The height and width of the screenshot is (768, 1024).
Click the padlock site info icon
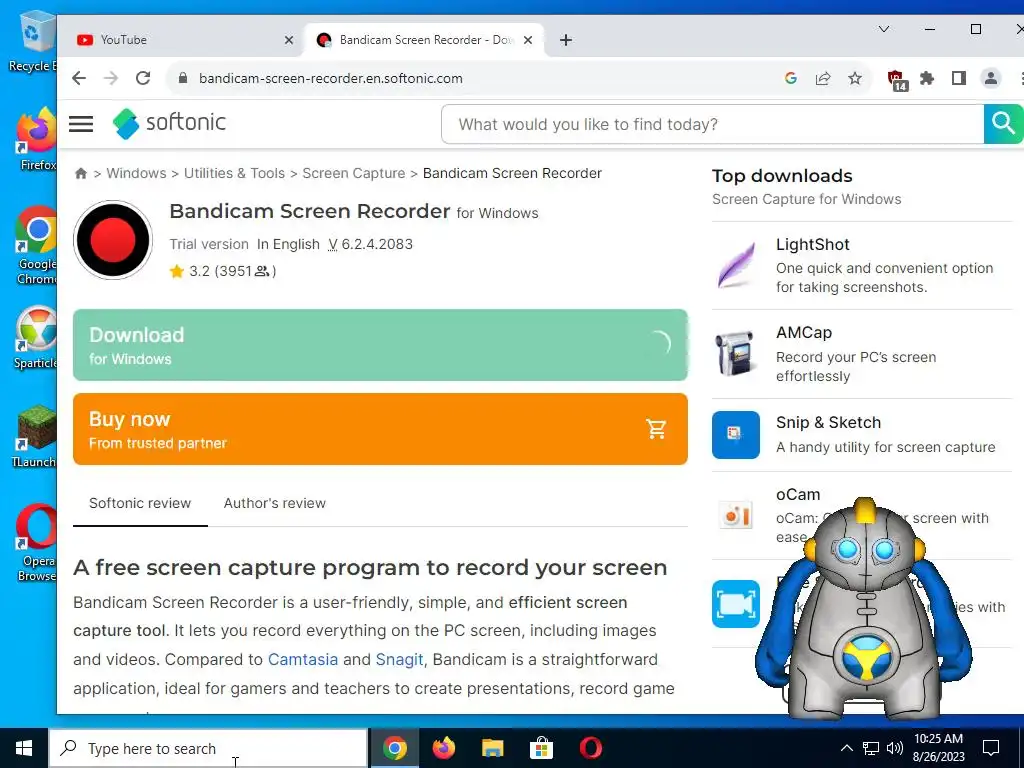183,78
